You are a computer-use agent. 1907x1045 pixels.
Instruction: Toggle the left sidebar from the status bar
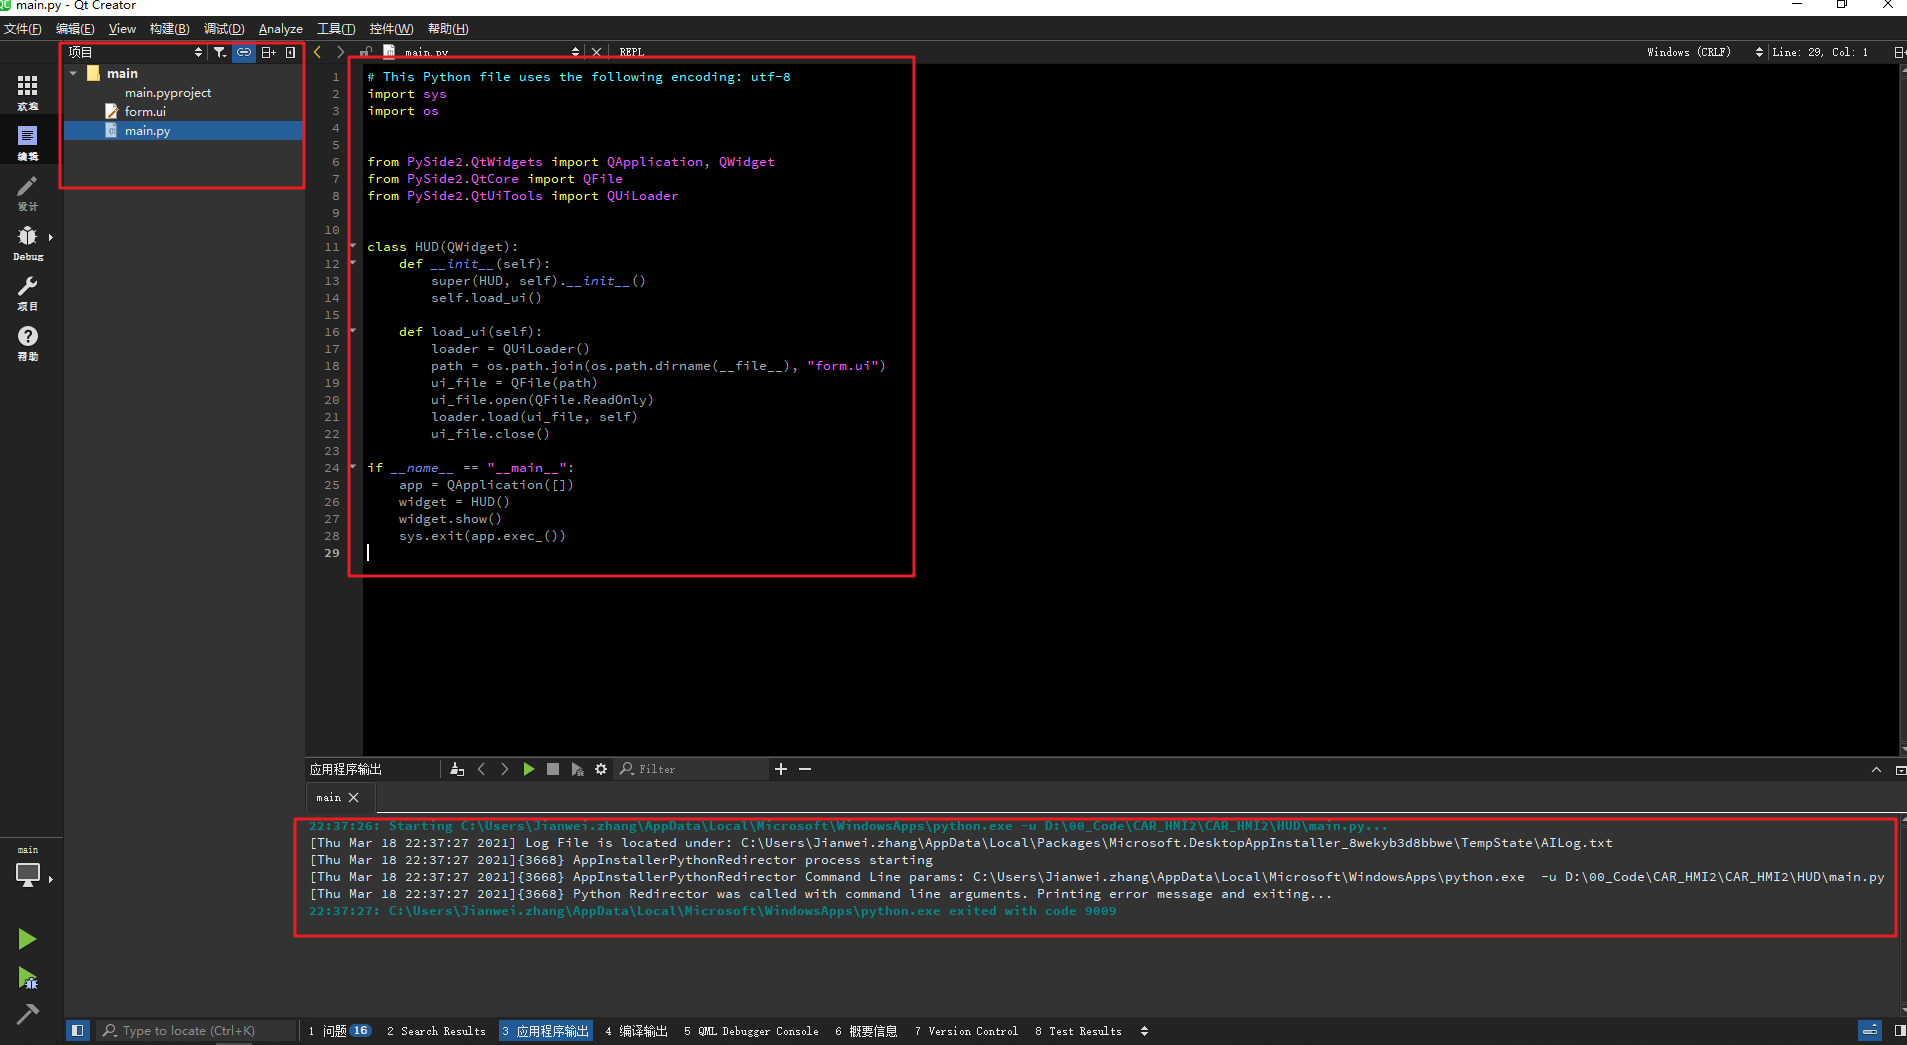coord(77,1030)
